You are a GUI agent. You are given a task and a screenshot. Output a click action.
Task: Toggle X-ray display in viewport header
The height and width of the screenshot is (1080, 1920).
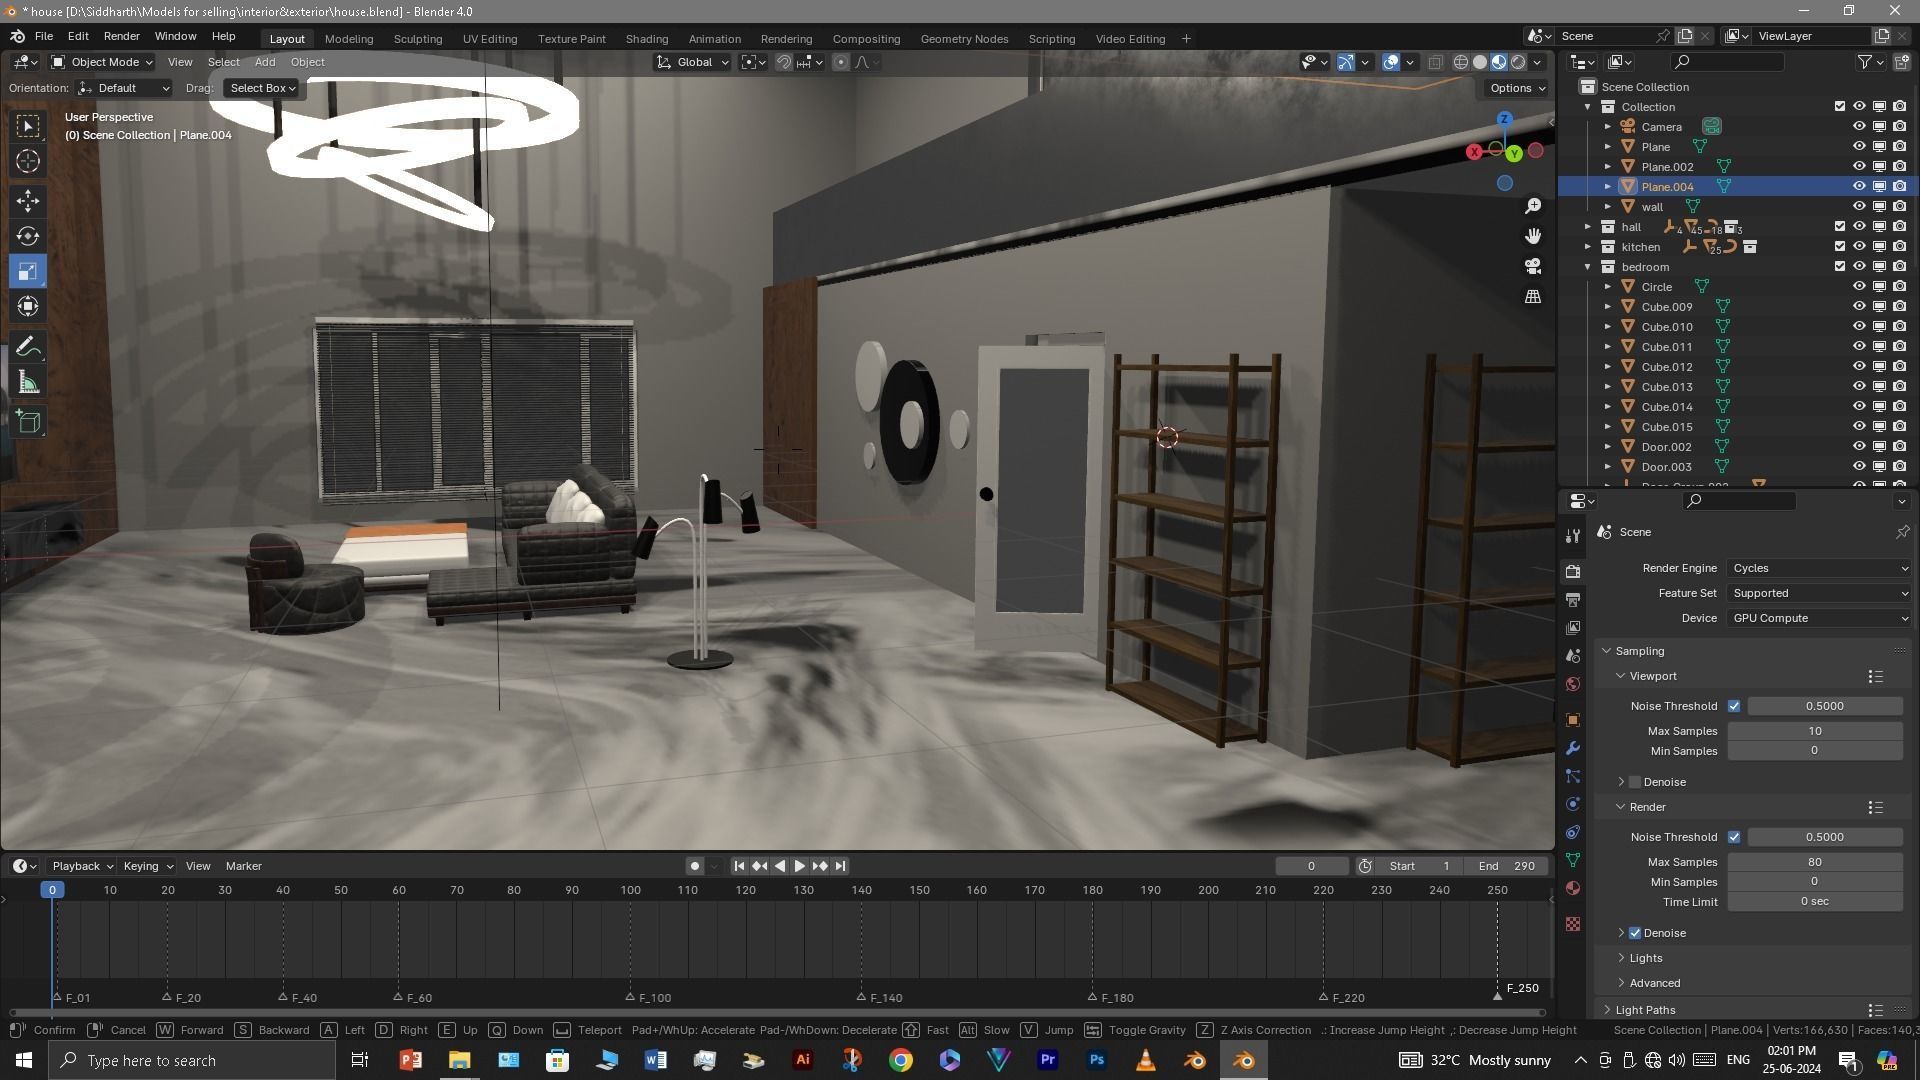pyautogui.click(x=1435, y=62)
